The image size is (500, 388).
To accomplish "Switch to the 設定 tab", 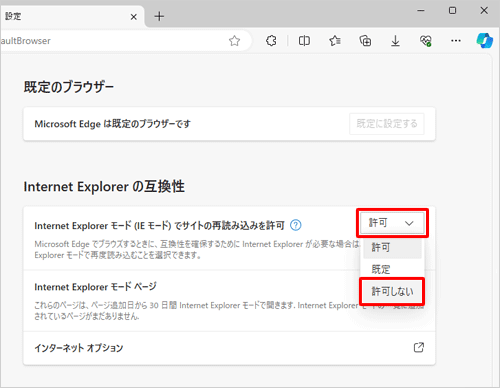I will [x=72, y=16].
